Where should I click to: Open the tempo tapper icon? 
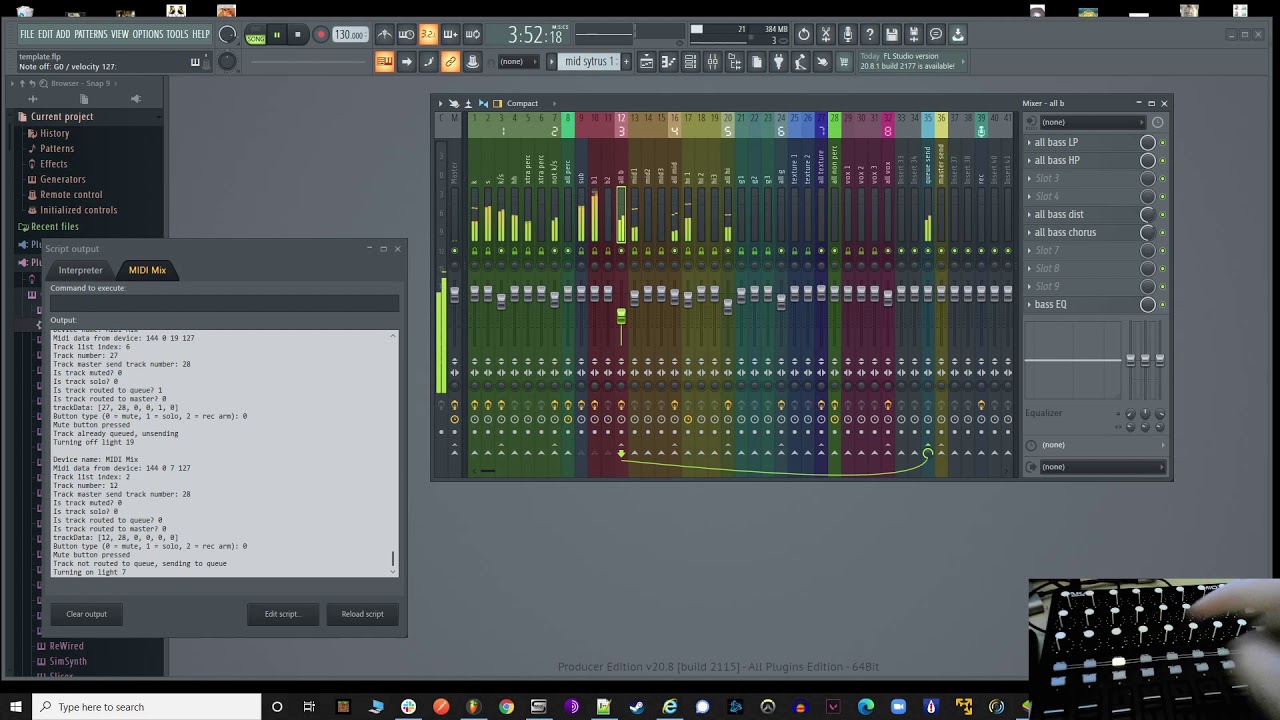pyautogui.click(x=800, y=62)
